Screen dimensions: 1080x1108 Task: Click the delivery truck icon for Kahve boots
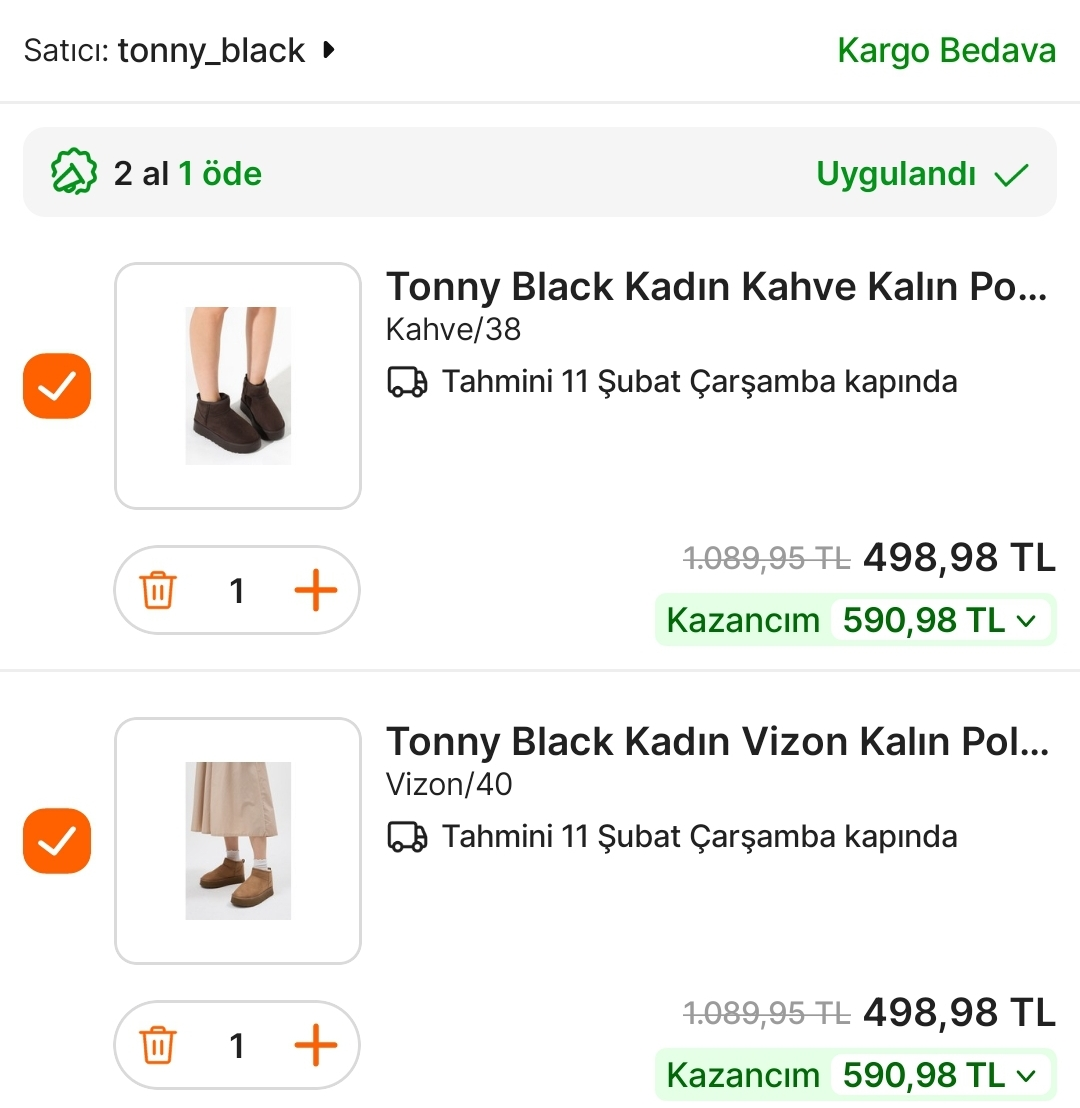(407, 382)
